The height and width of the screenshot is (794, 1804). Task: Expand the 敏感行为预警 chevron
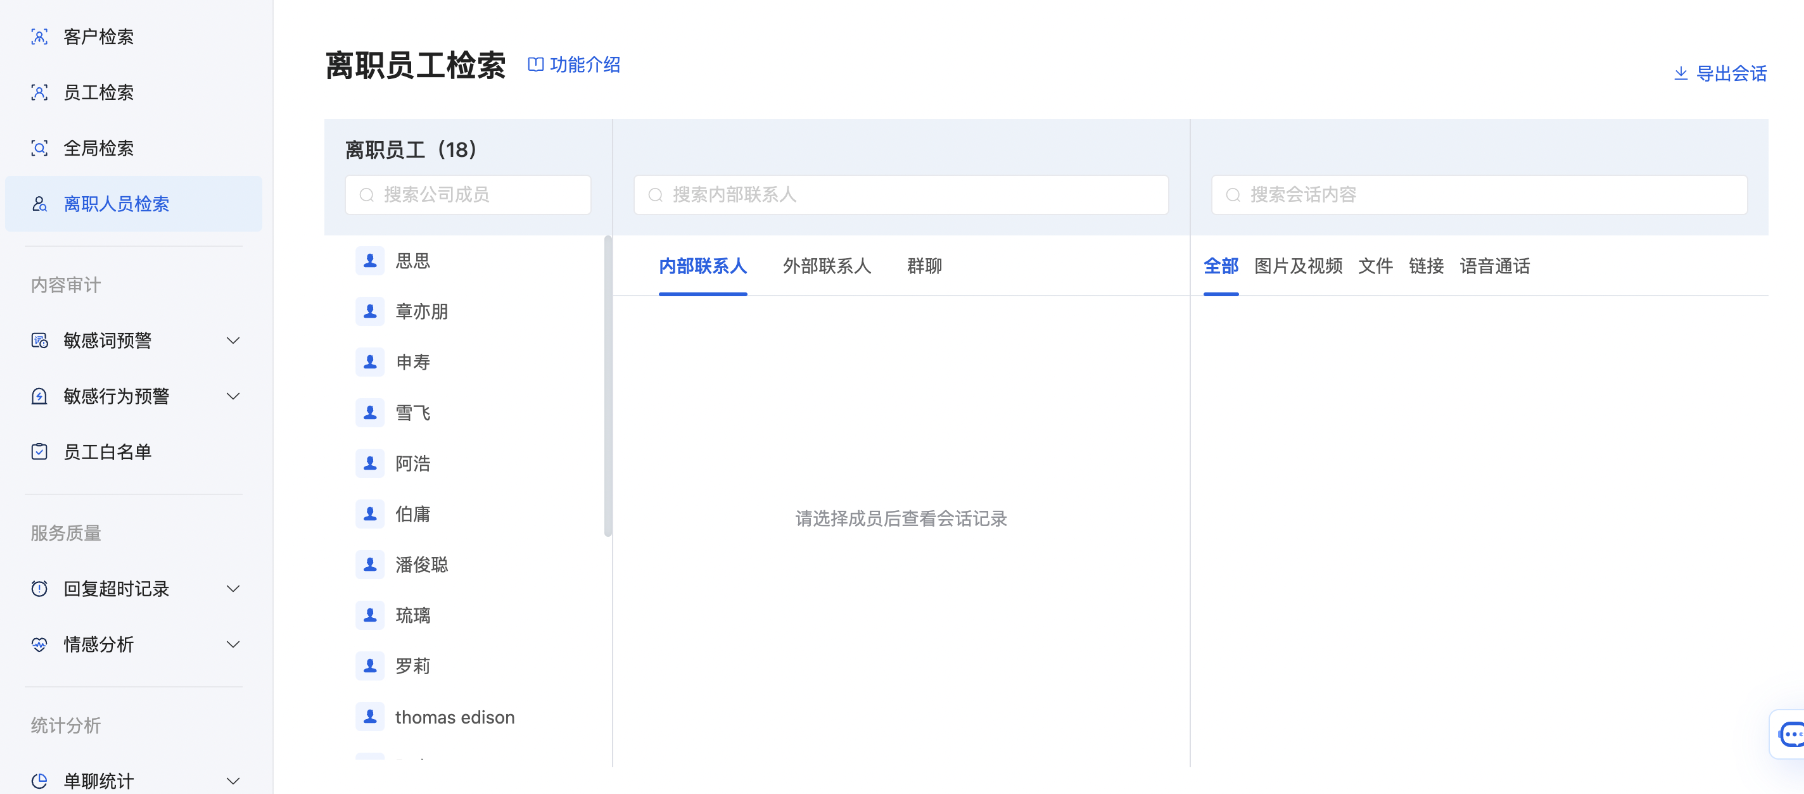[x=233, y=396]
